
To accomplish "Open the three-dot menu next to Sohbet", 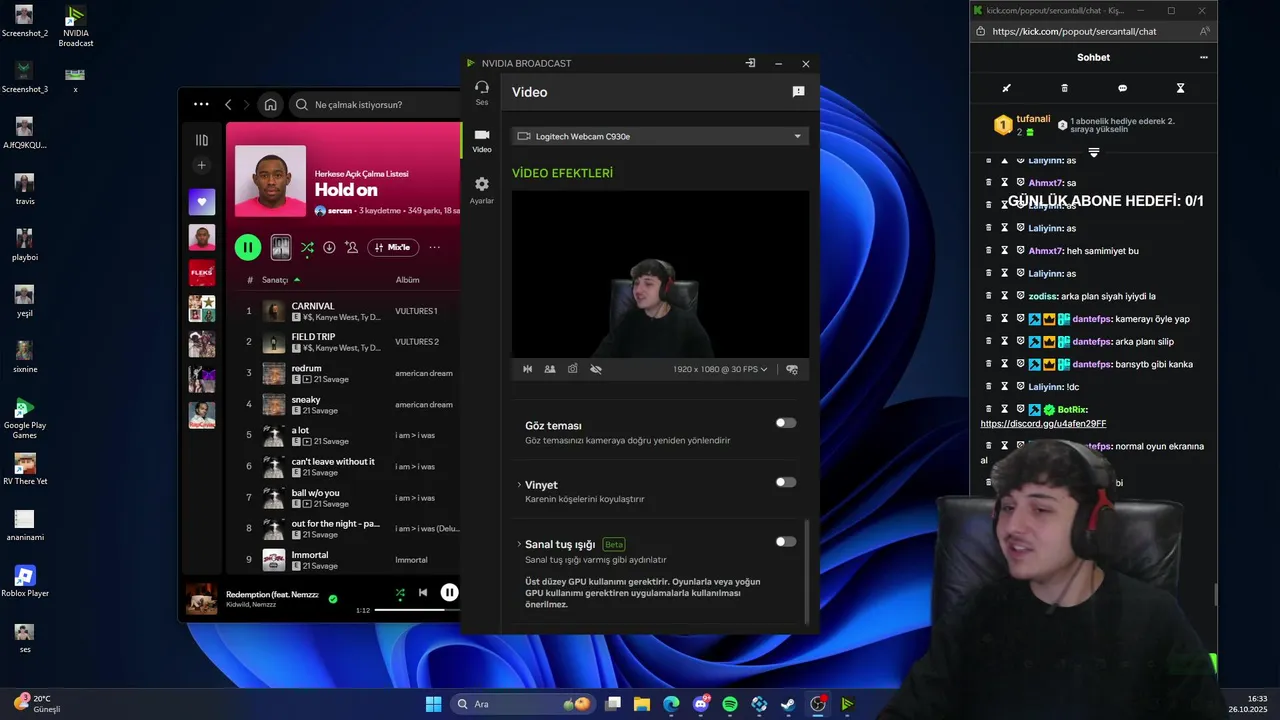I will 1204,57.
